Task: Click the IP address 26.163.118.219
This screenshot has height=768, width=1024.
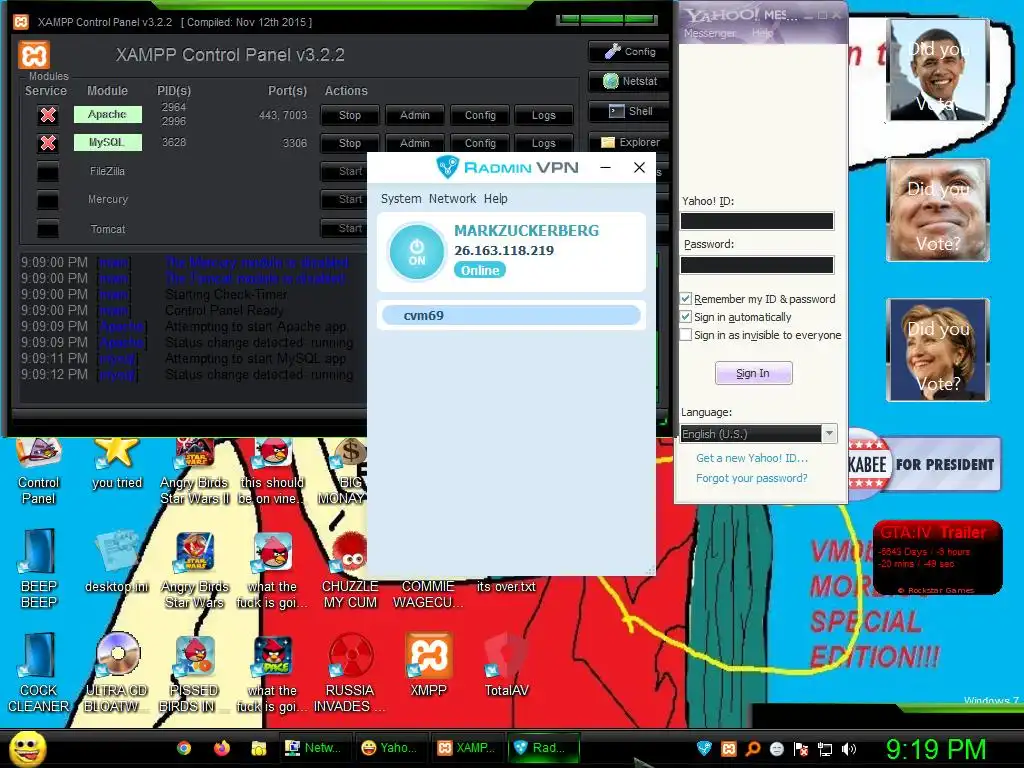Action: click(x=504, y=251)
